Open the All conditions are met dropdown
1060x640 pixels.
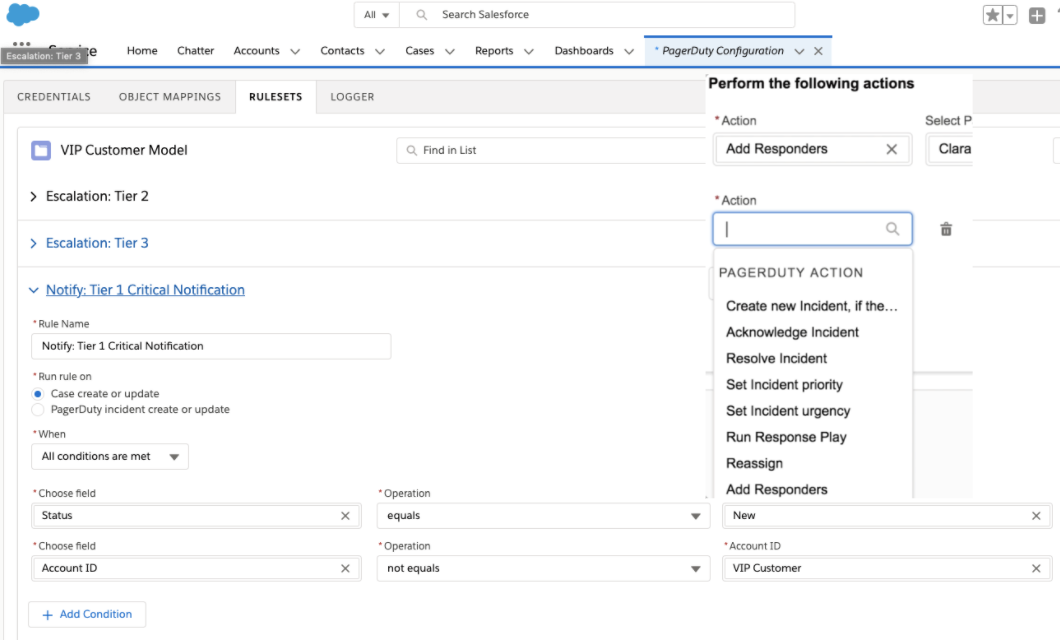(x=110, y=457)
